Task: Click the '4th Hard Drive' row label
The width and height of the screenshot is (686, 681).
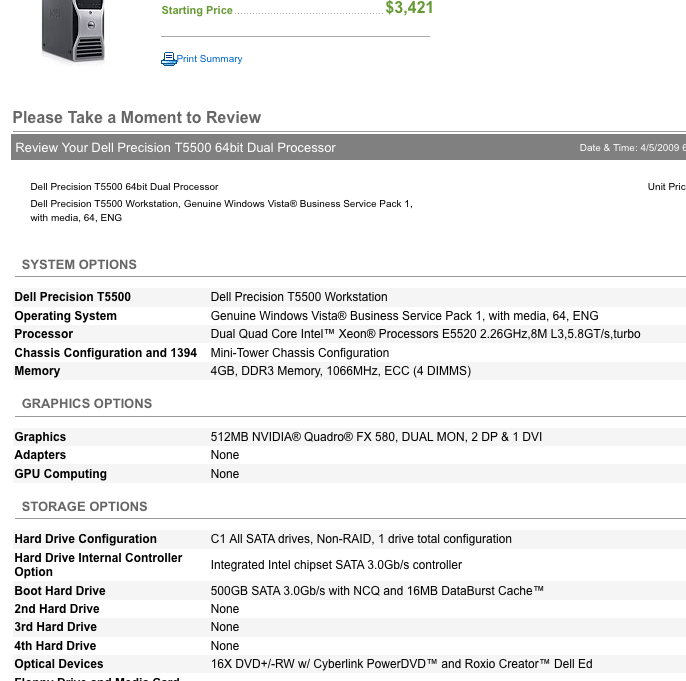Action: tap(55, 646)
